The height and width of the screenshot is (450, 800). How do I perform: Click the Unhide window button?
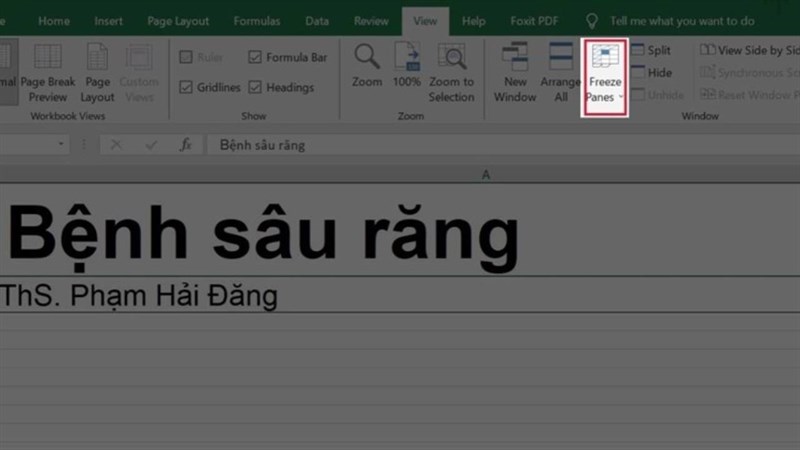coord(658,95)
